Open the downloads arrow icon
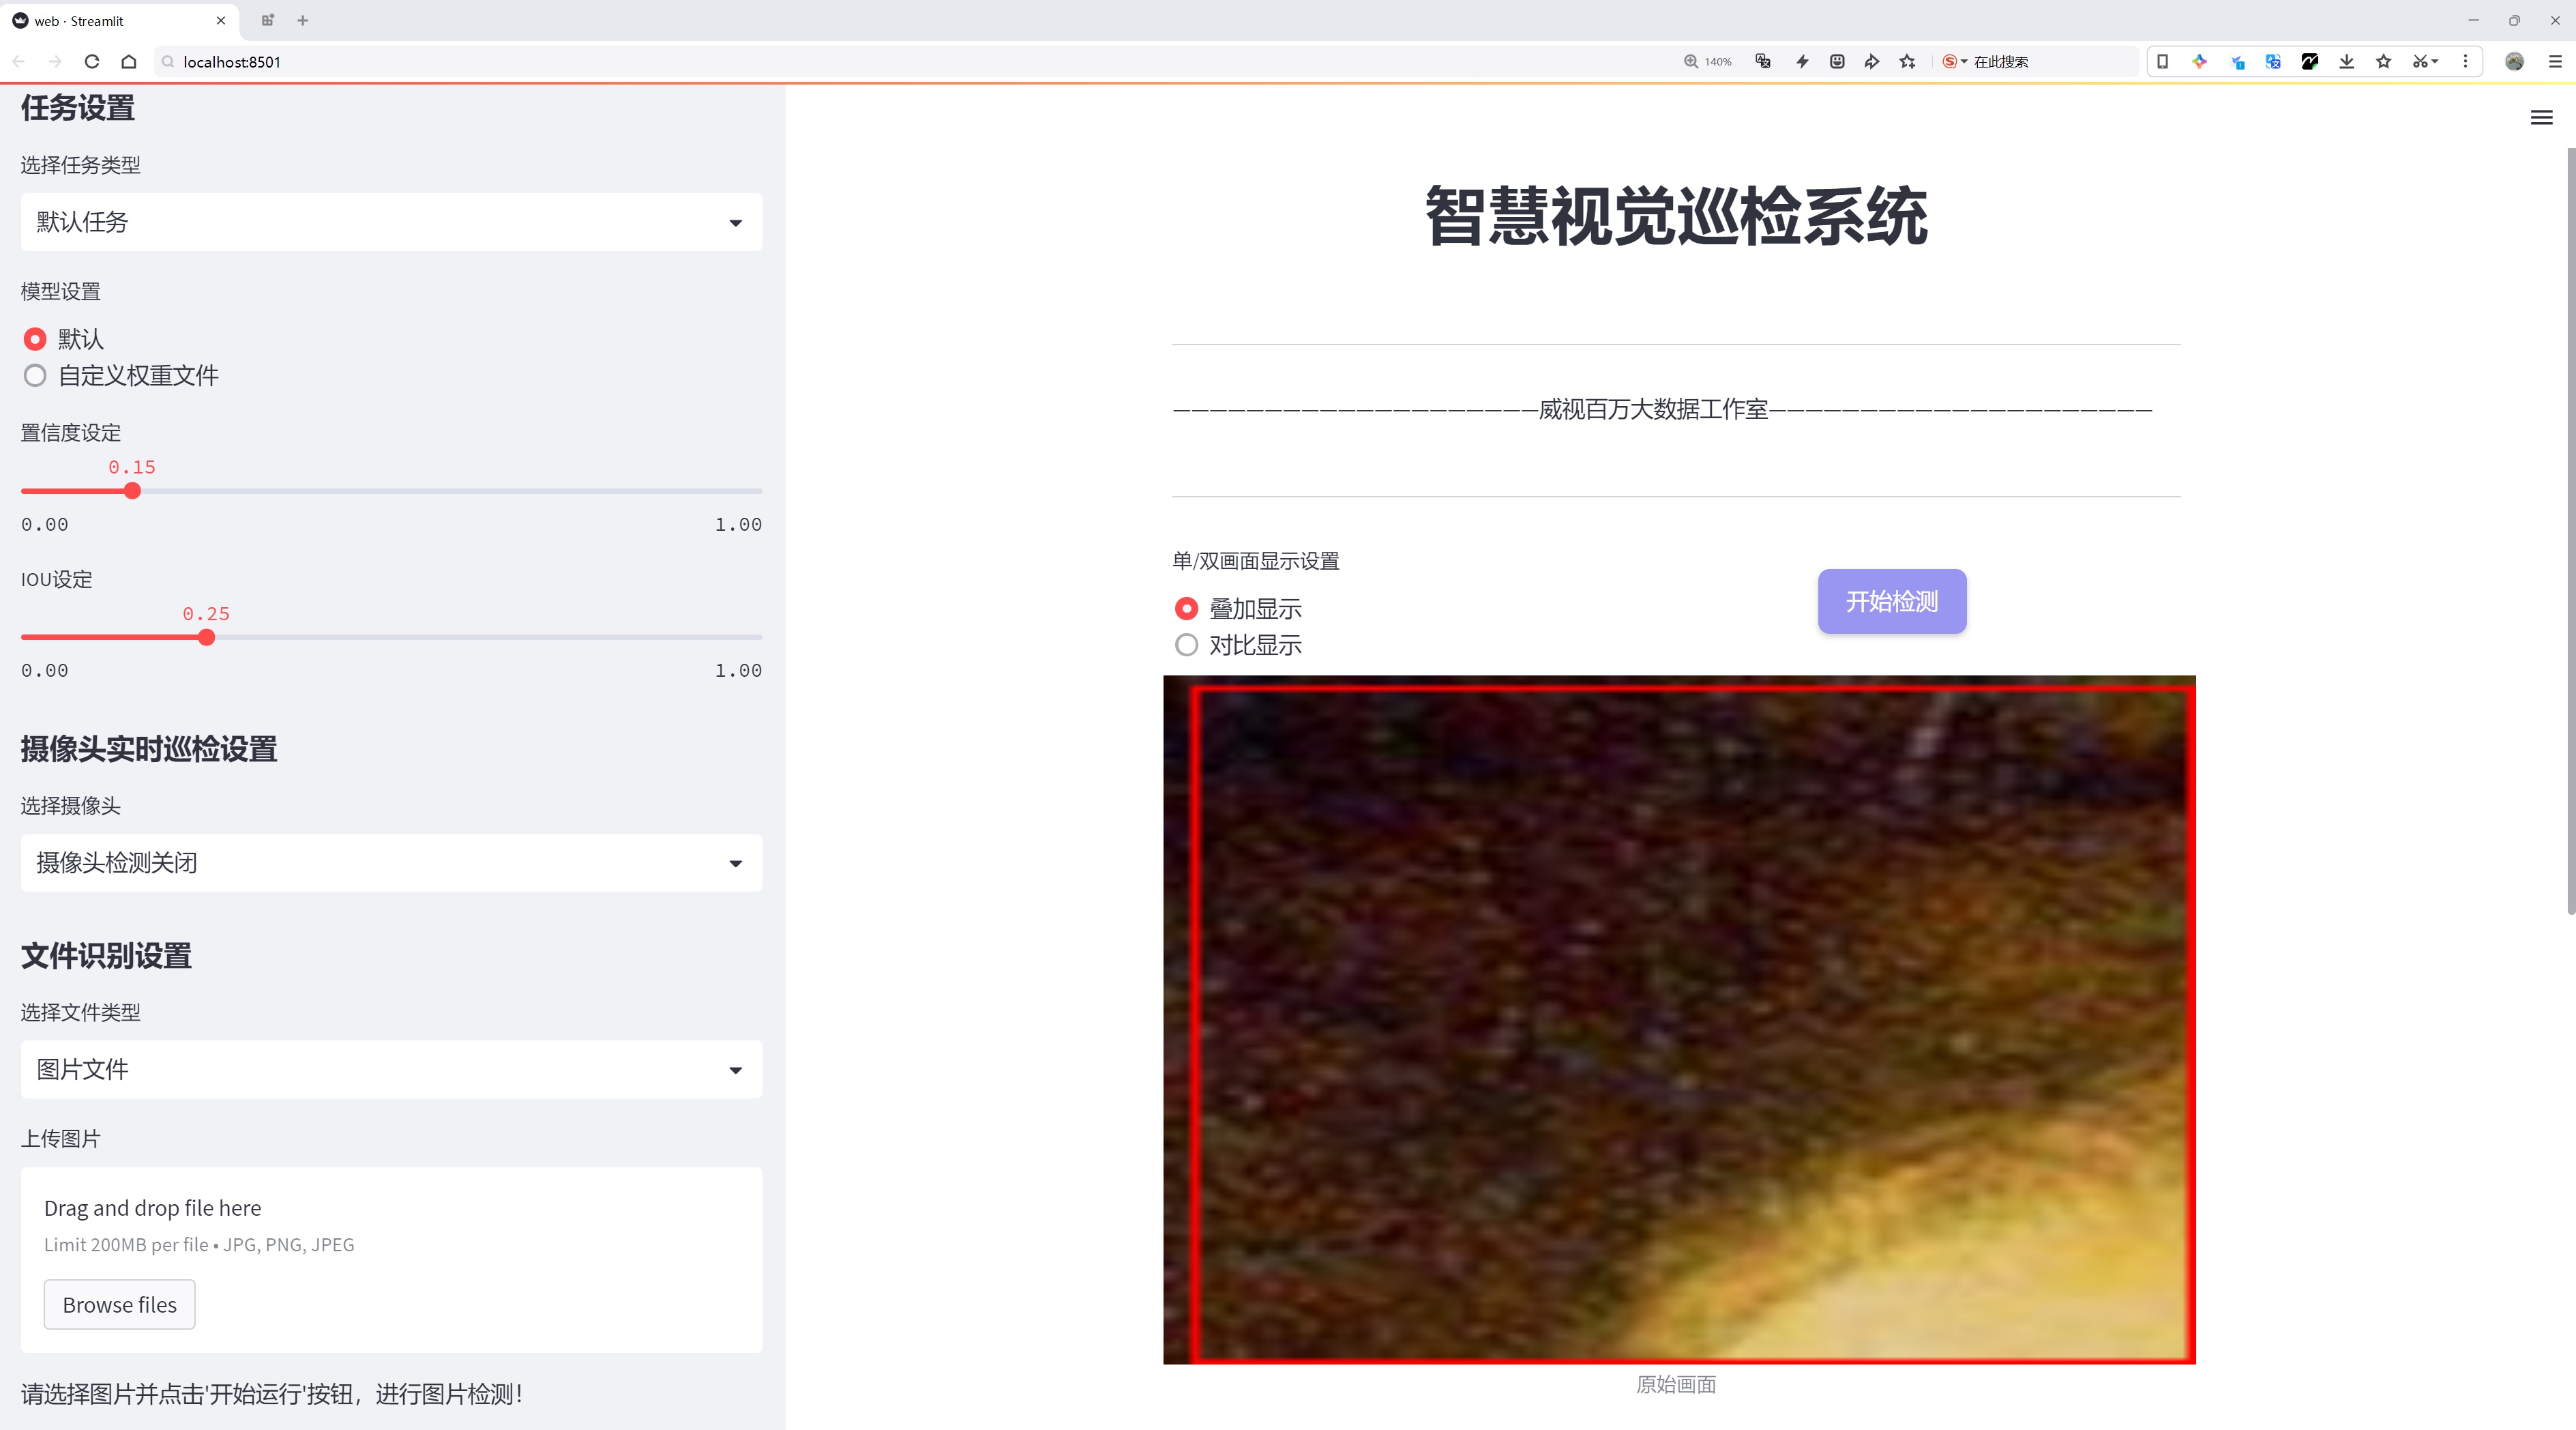Viewport: 2576px width, 1430px height. 2347,61
